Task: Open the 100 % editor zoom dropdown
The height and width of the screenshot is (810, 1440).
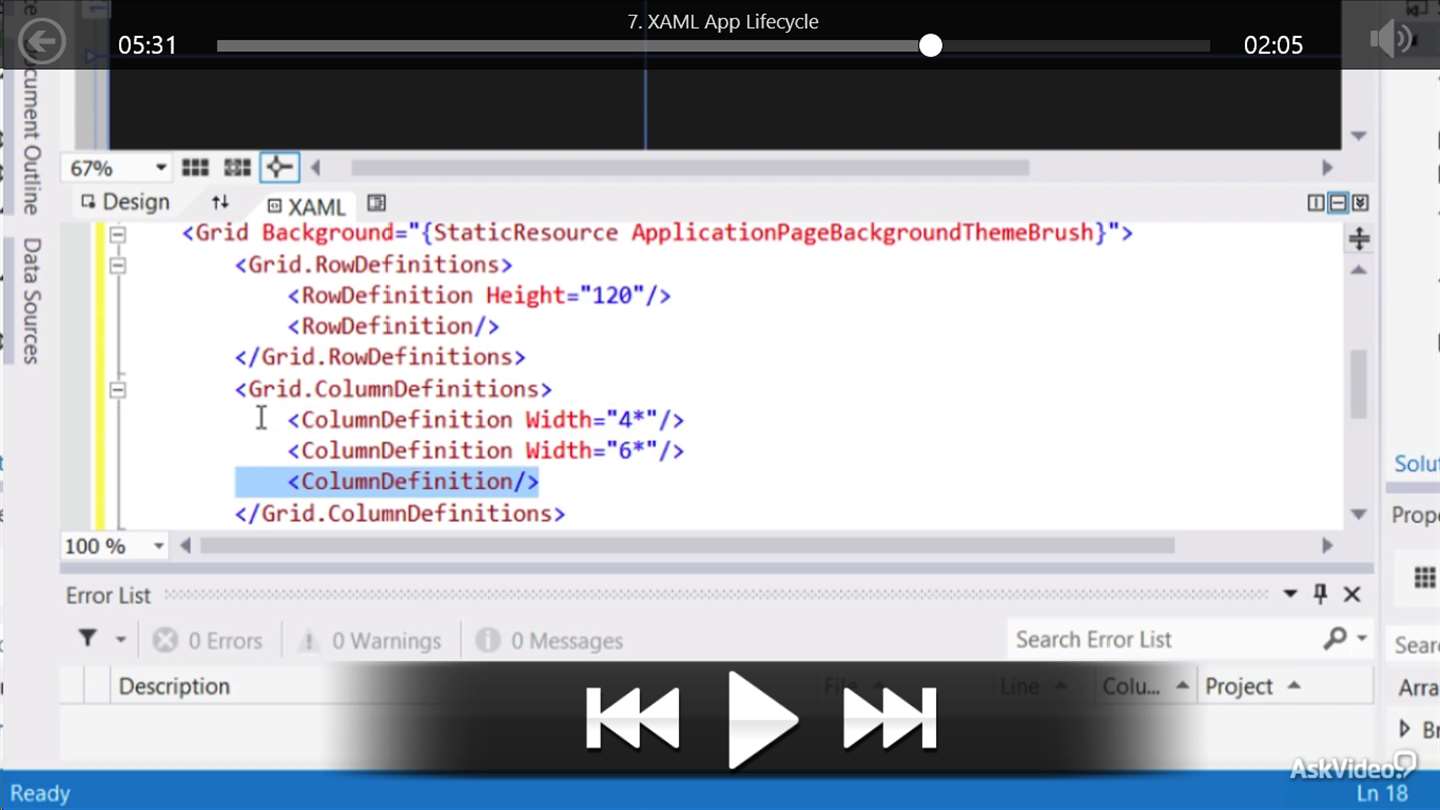Action: click(x=158, y=546)
